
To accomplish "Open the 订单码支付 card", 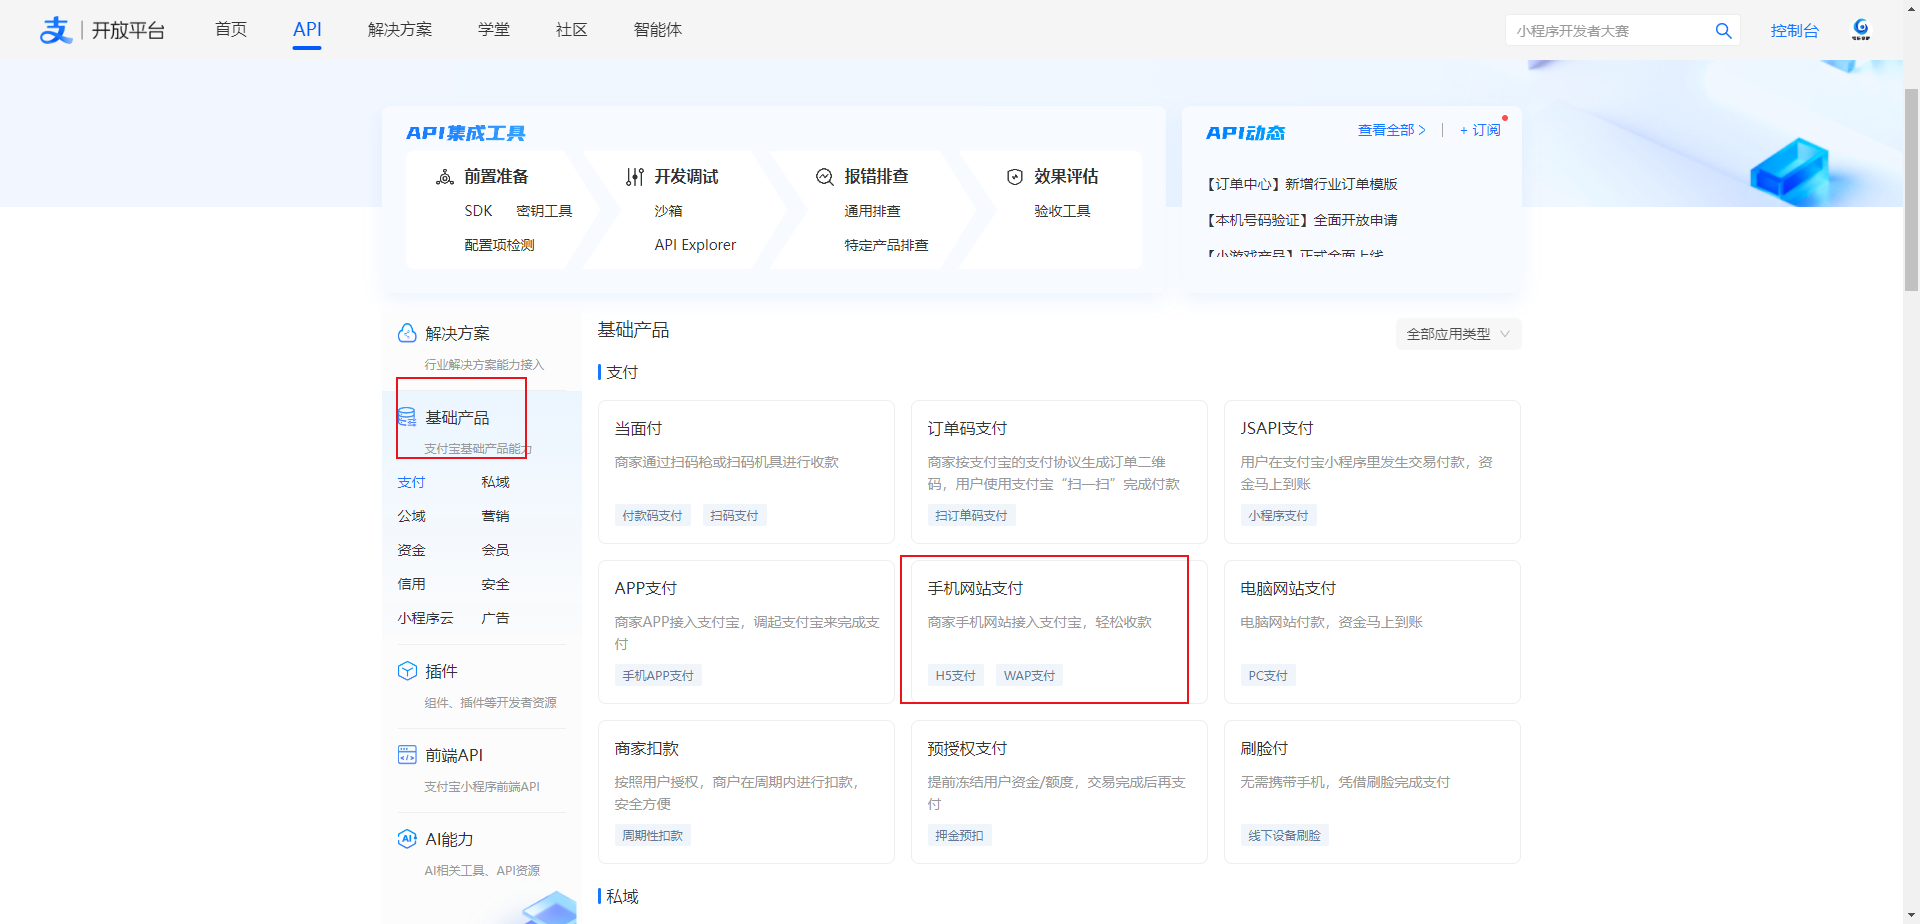I will (x=1059, y=472).
